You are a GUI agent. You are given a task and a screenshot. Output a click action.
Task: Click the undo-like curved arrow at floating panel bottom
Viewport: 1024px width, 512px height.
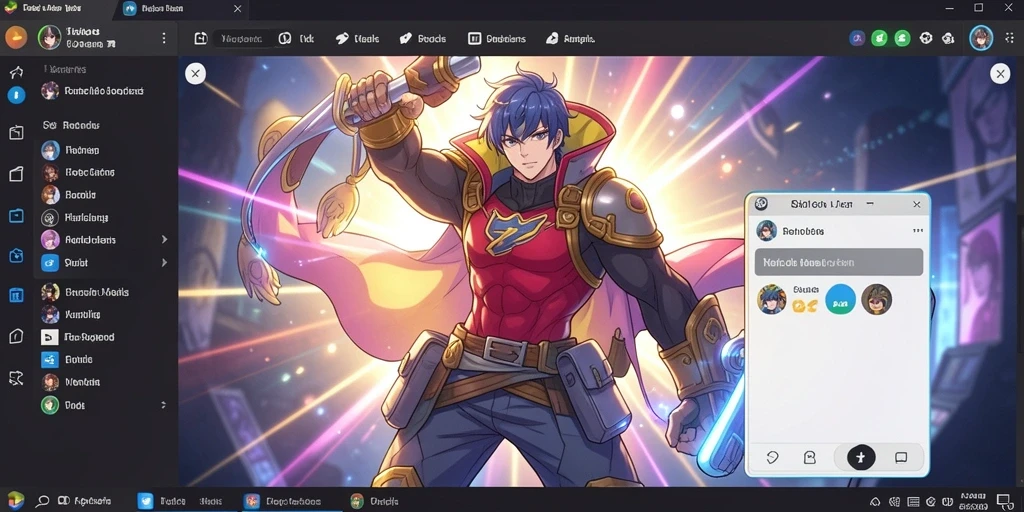772,458
